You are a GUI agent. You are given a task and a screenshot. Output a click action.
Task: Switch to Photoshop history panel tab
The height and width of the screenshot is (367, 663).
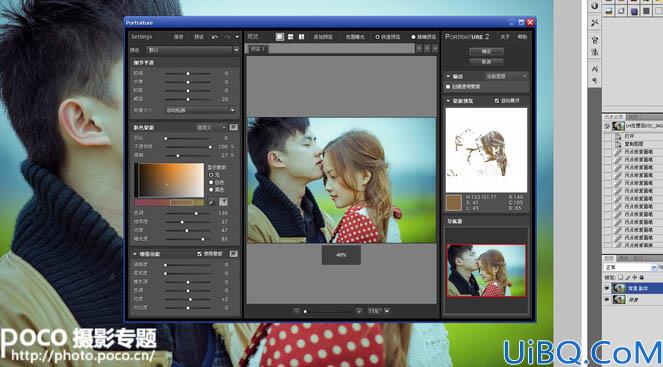click(x=614, y=117)
